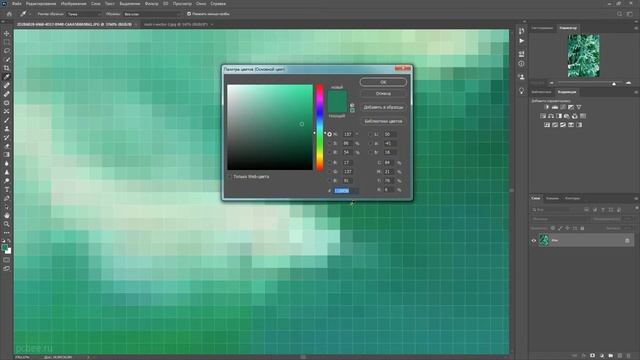Click Cancel in the color picker dialog

point(383,93)
